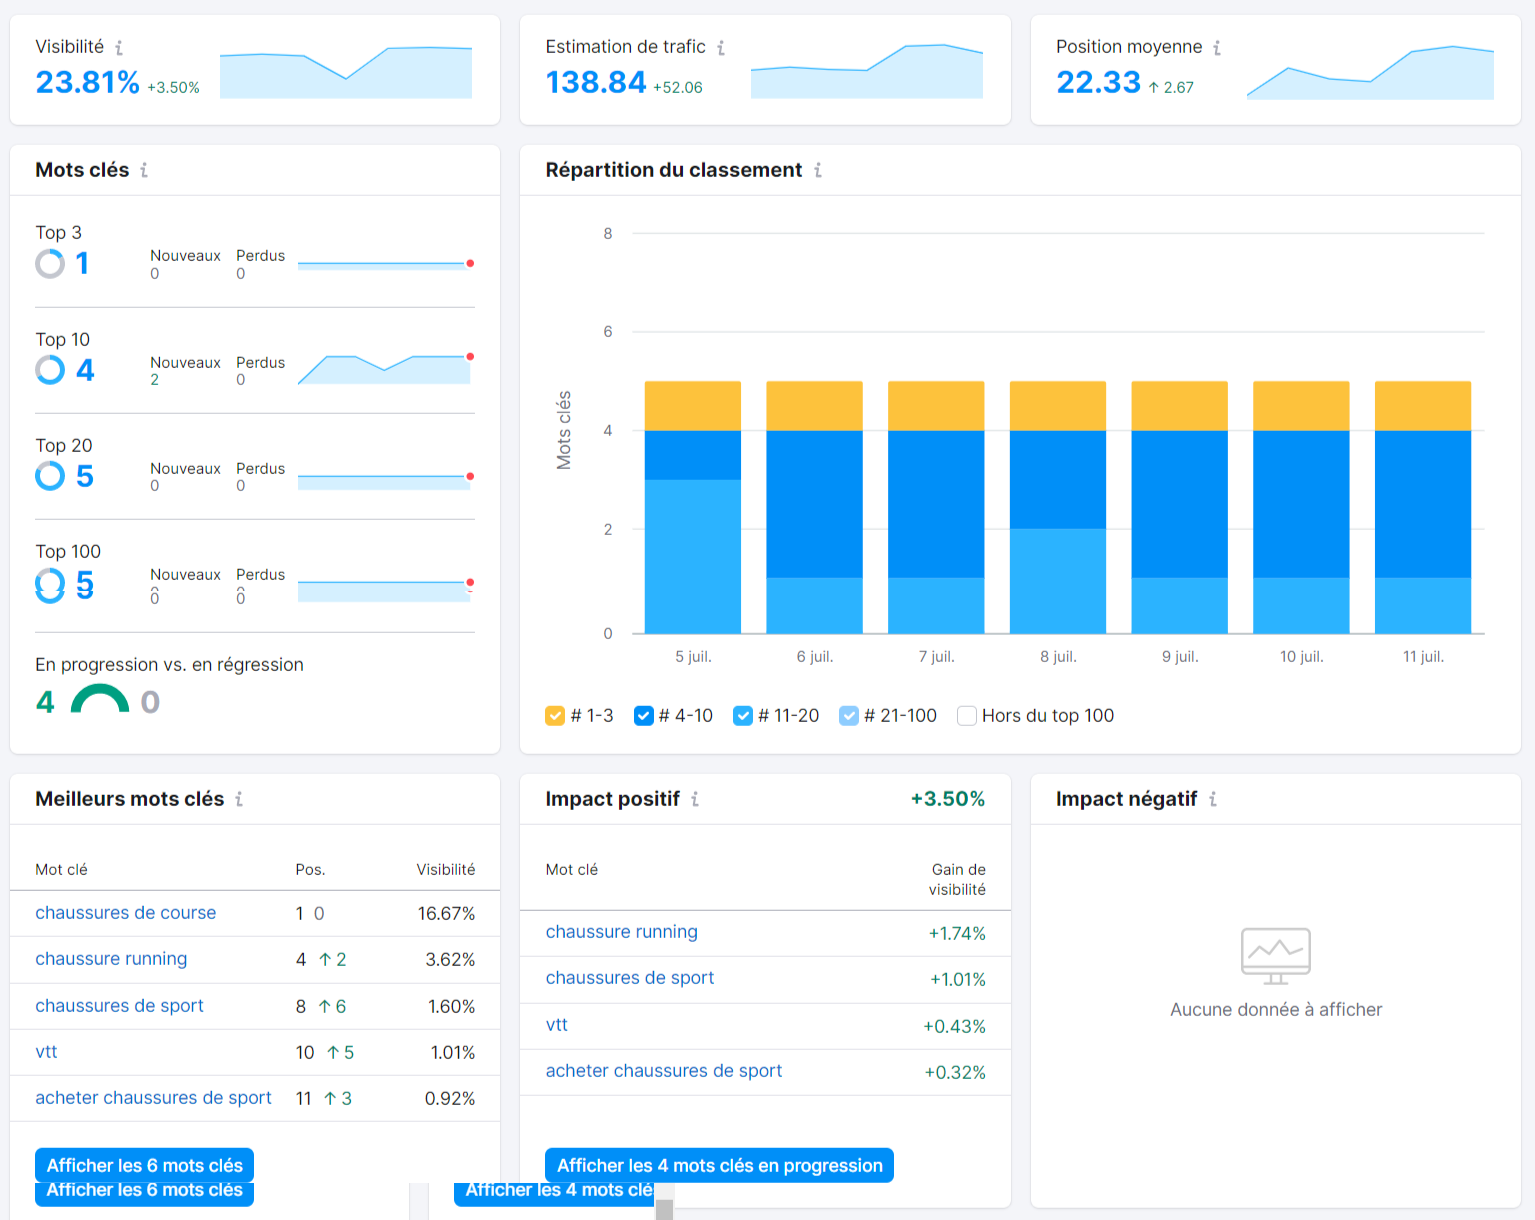
Task: Toggle the # 21-100 legend checkbox
Action: point(849,716)
